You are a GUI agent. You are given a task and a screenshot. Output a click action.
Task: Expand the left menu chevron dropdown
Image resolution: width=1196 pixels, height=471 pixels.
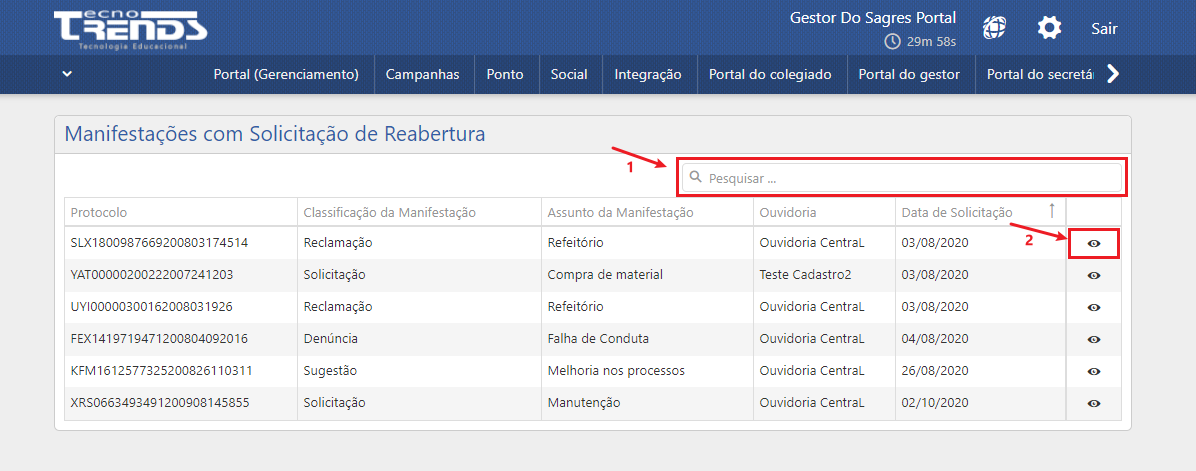click(x=67, y=73)
